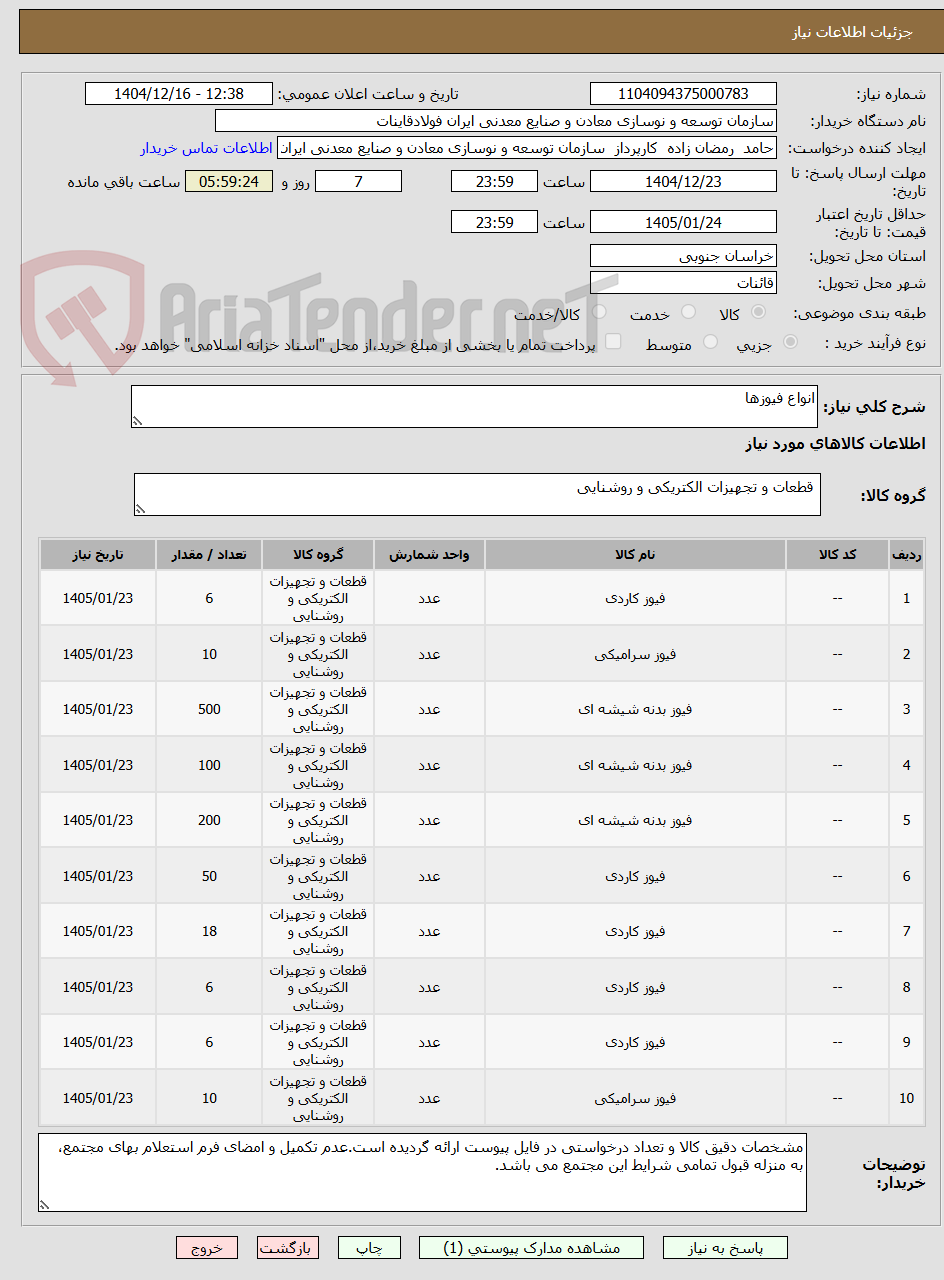
Task: Select the خدمت radio button
Action: [x=688, y=314]
